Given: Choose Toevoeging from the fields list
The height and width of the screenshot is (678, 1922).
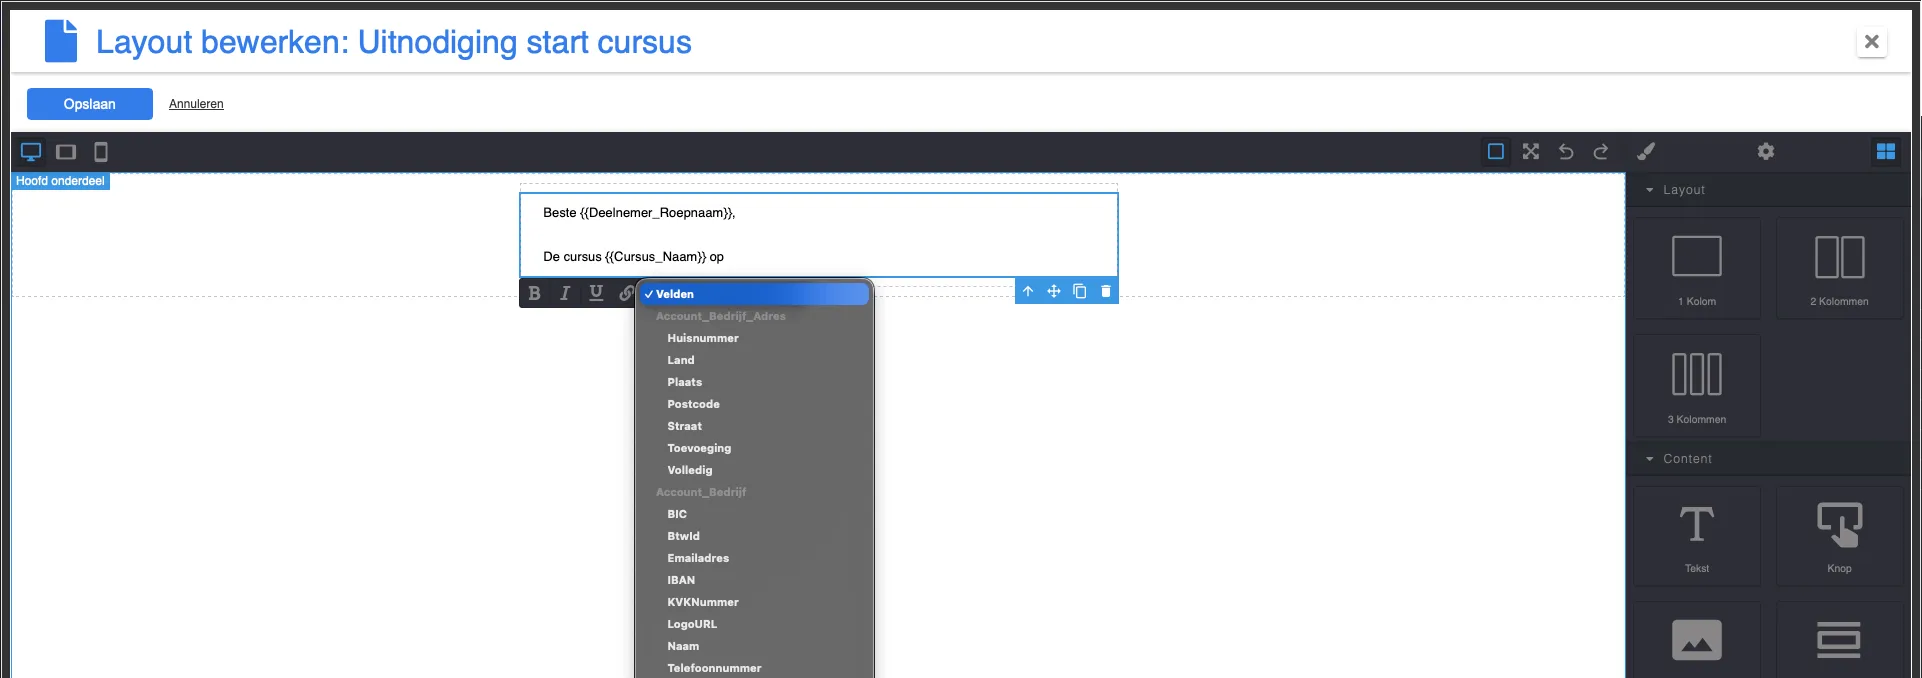Looking at the screenshot, I should click(755, 448).
